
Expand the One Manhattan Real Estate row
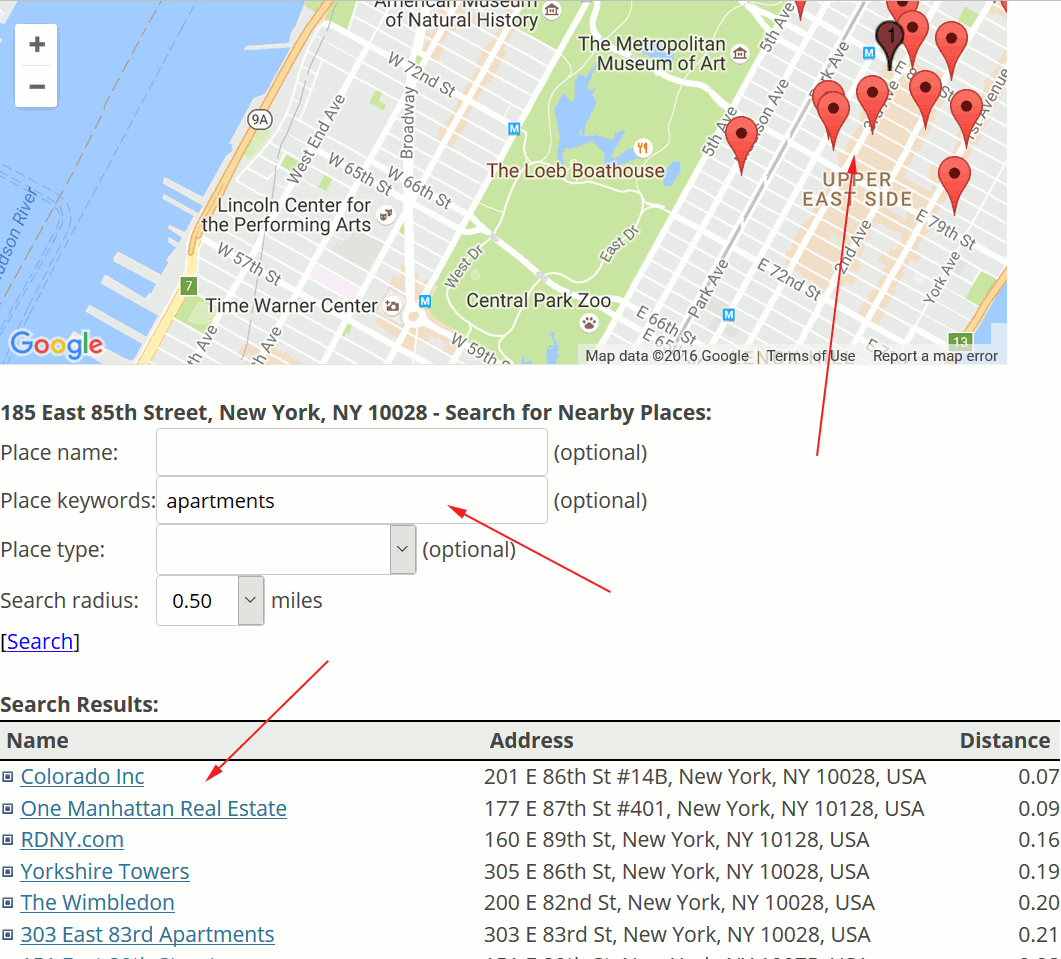point(7,808)
